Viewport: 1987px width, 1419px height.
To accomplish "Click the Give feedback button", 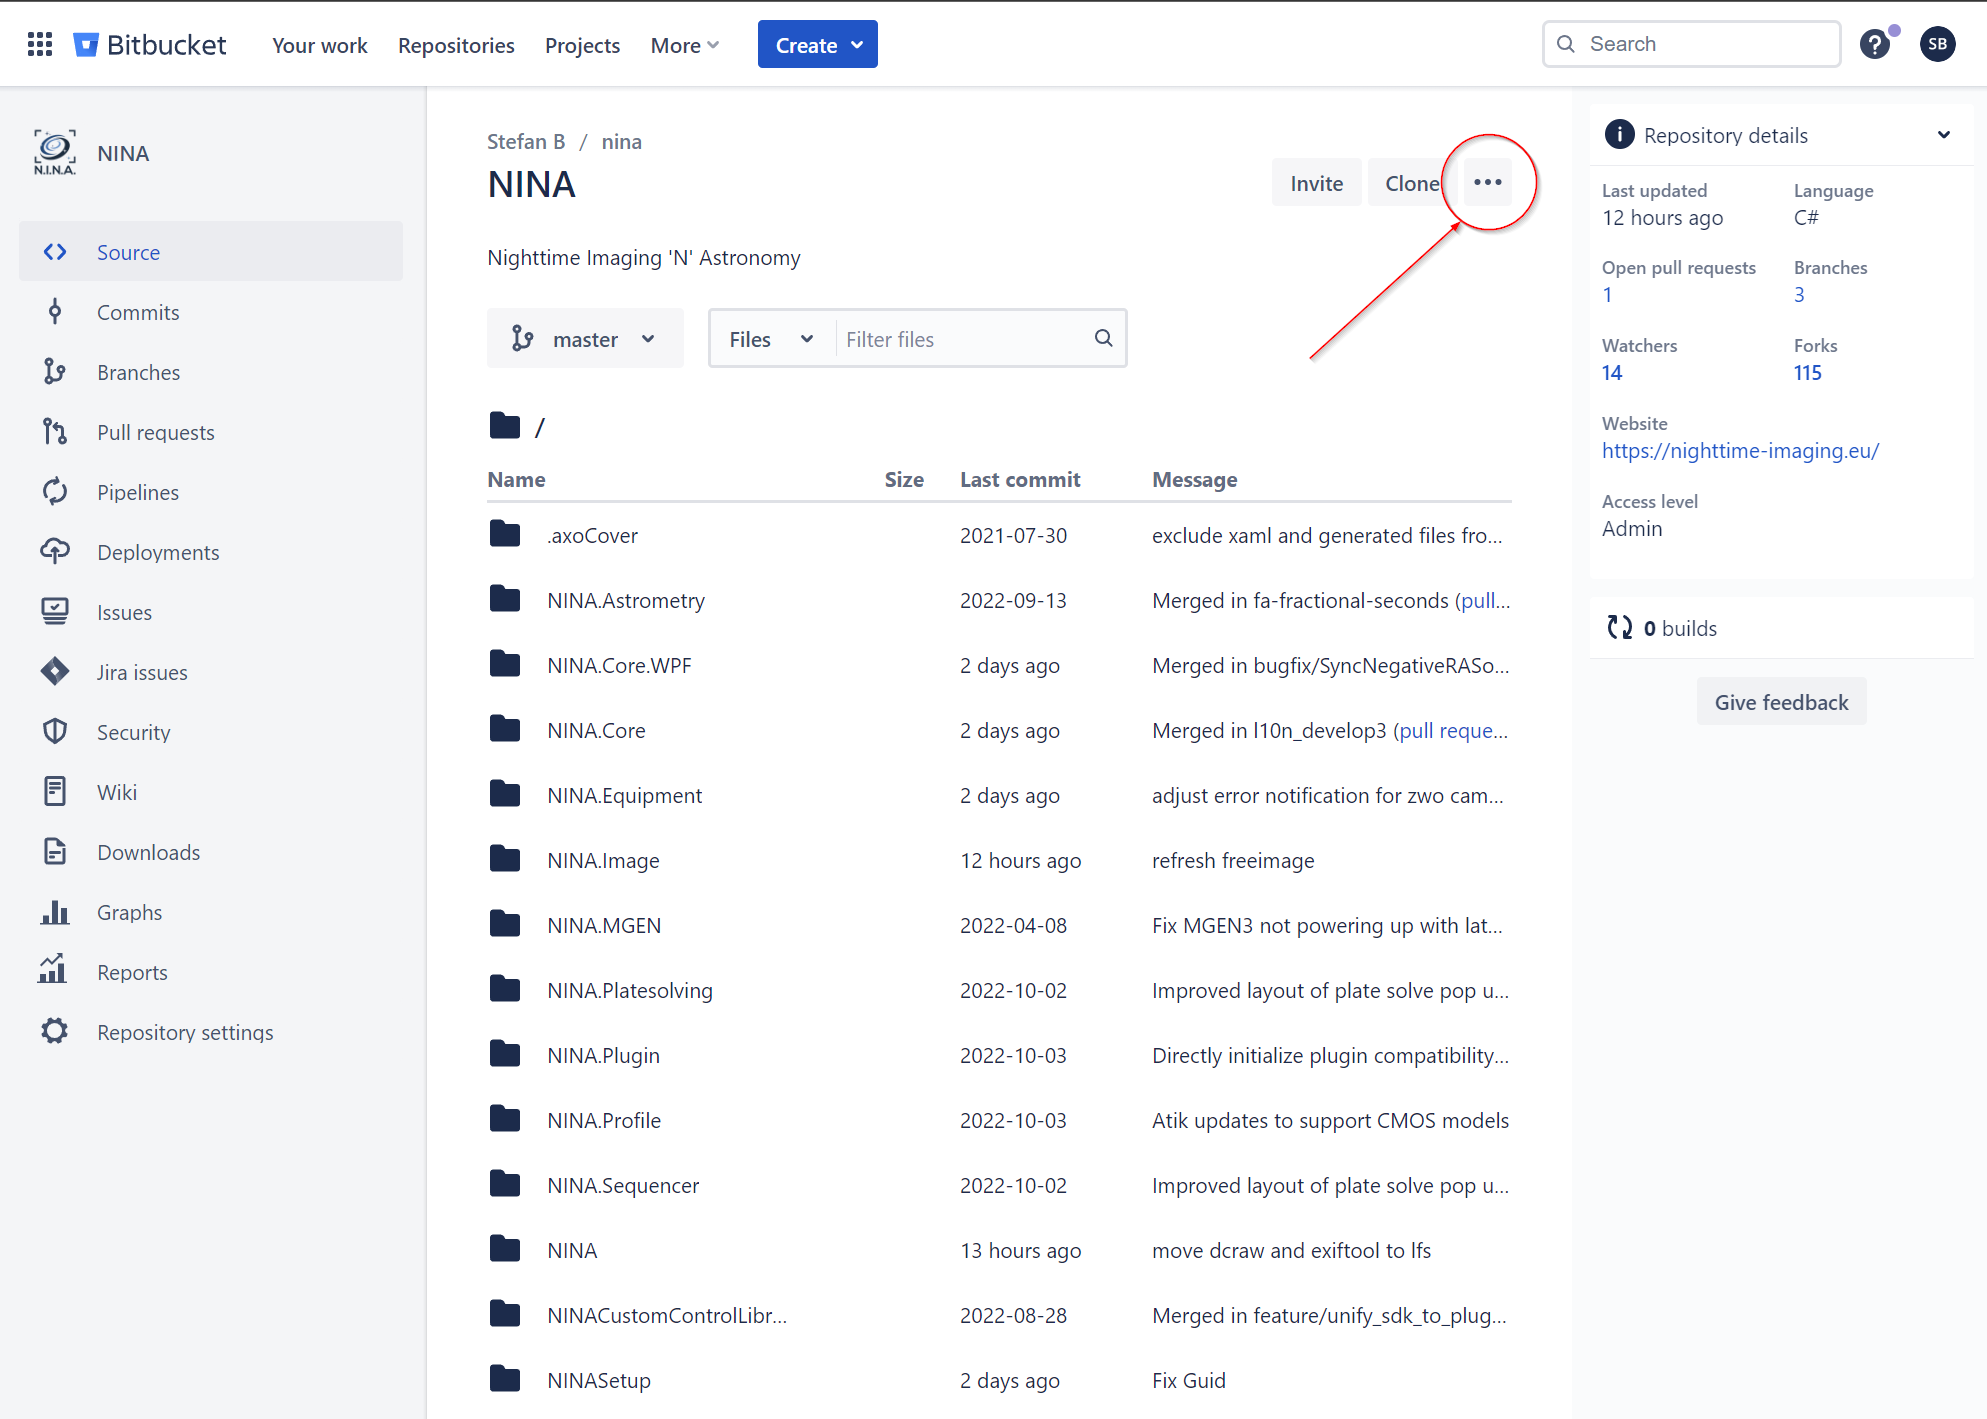I will coord(1781,702).
